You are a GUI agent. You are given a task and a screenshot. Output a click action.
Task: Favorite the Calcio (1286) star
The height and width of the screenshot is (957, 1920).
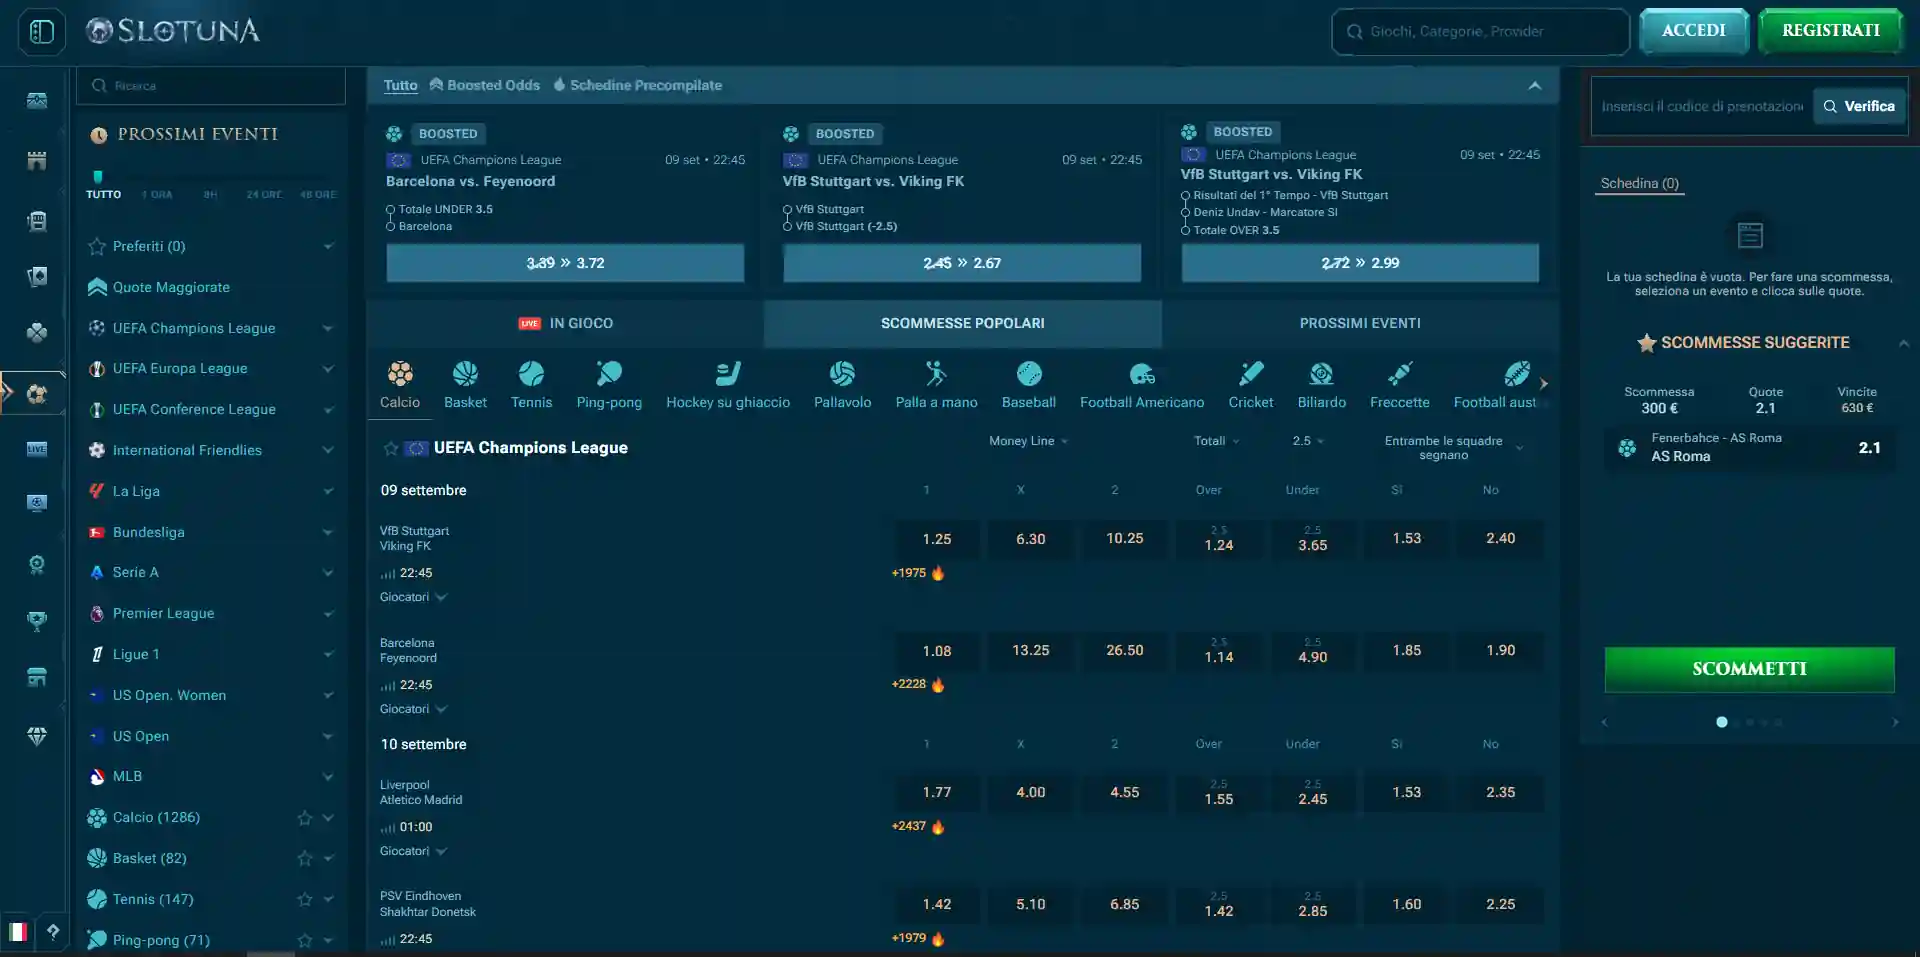305,818
